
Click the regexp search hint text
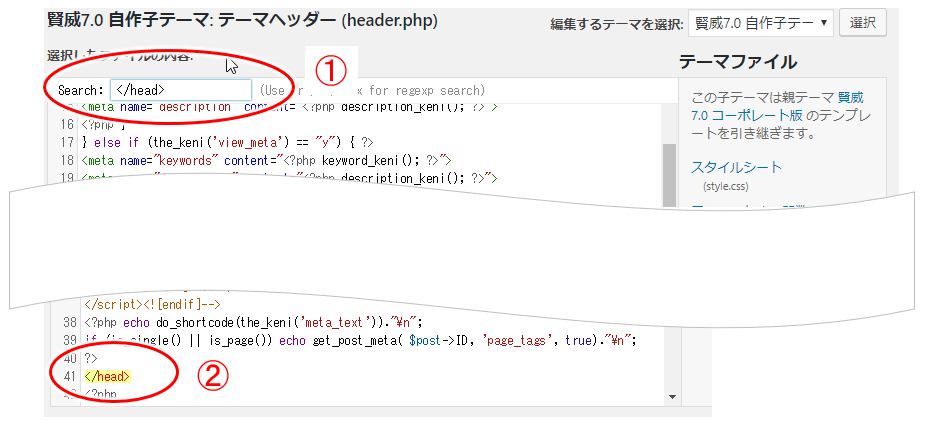[x=372, y=90]
